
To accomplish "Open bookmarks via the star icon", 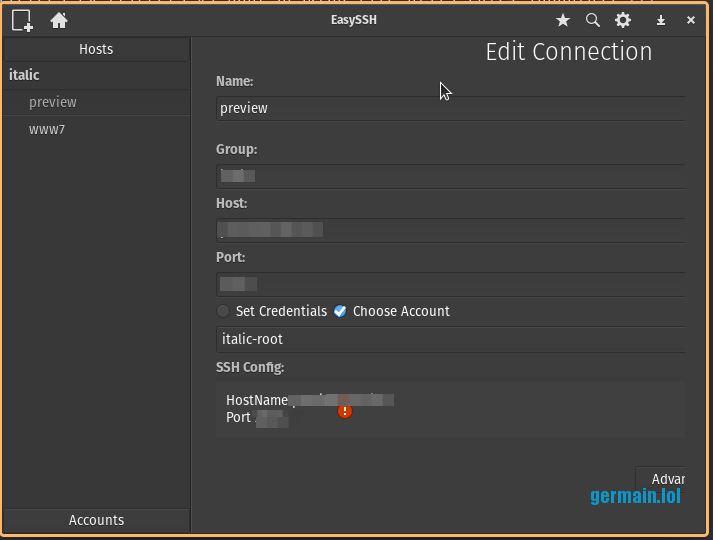I will pos(563,20).
